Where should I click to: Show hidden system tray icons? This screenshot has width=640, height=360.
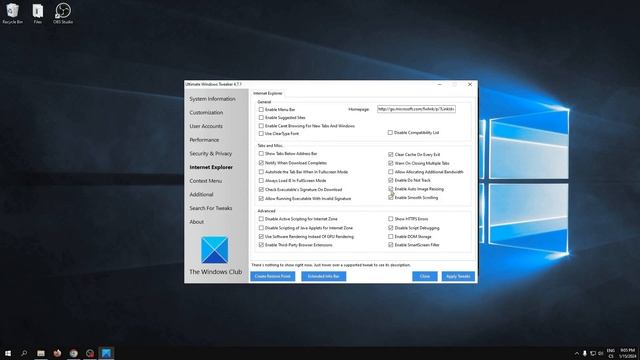(x=577, y=353)
